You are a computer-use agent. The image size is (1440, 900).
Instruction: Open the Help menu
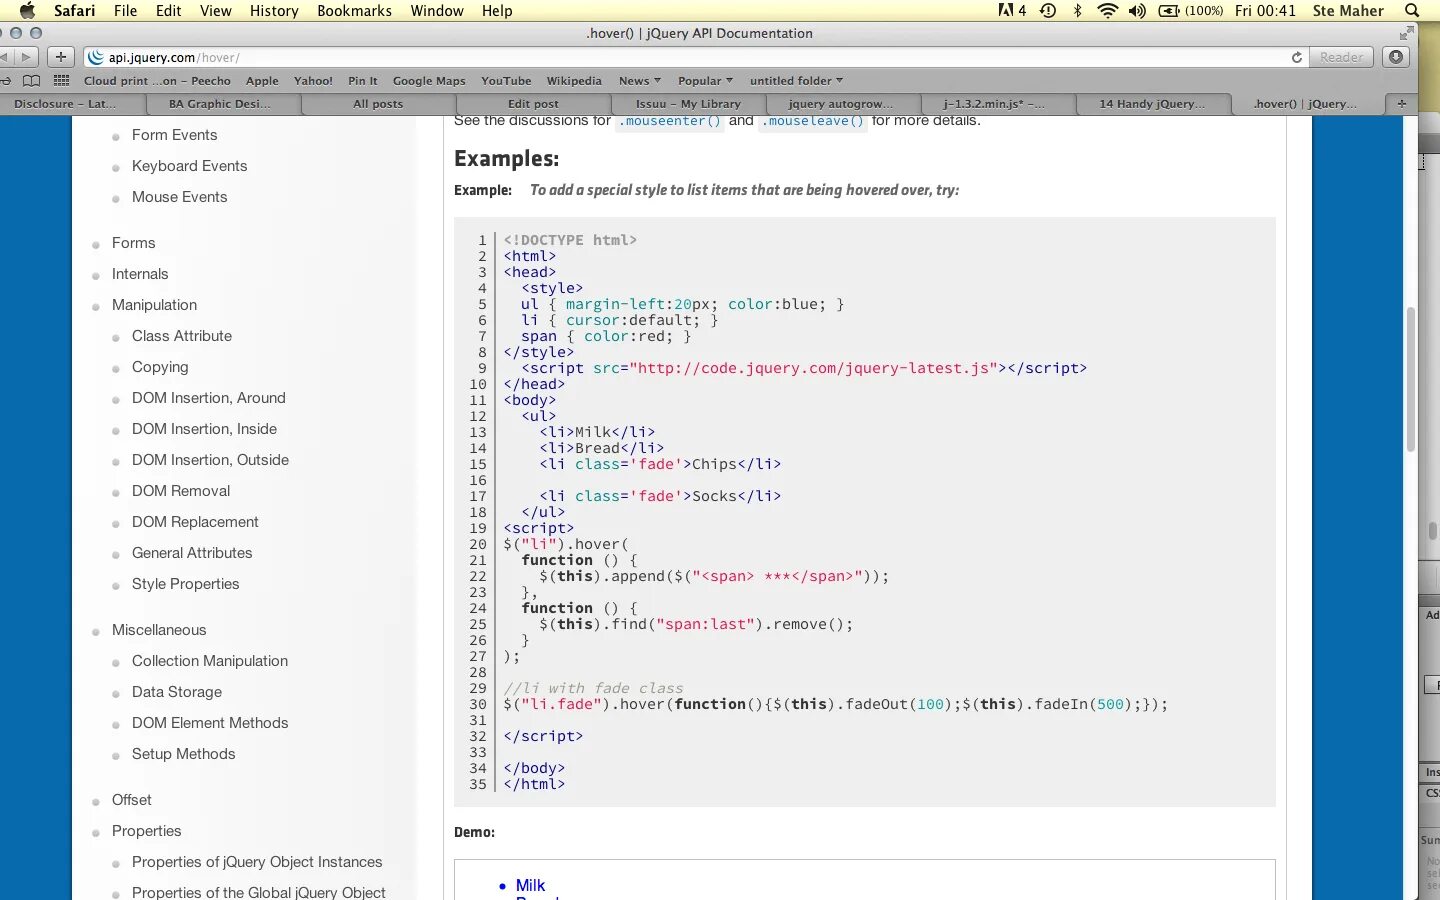(497, 10)
